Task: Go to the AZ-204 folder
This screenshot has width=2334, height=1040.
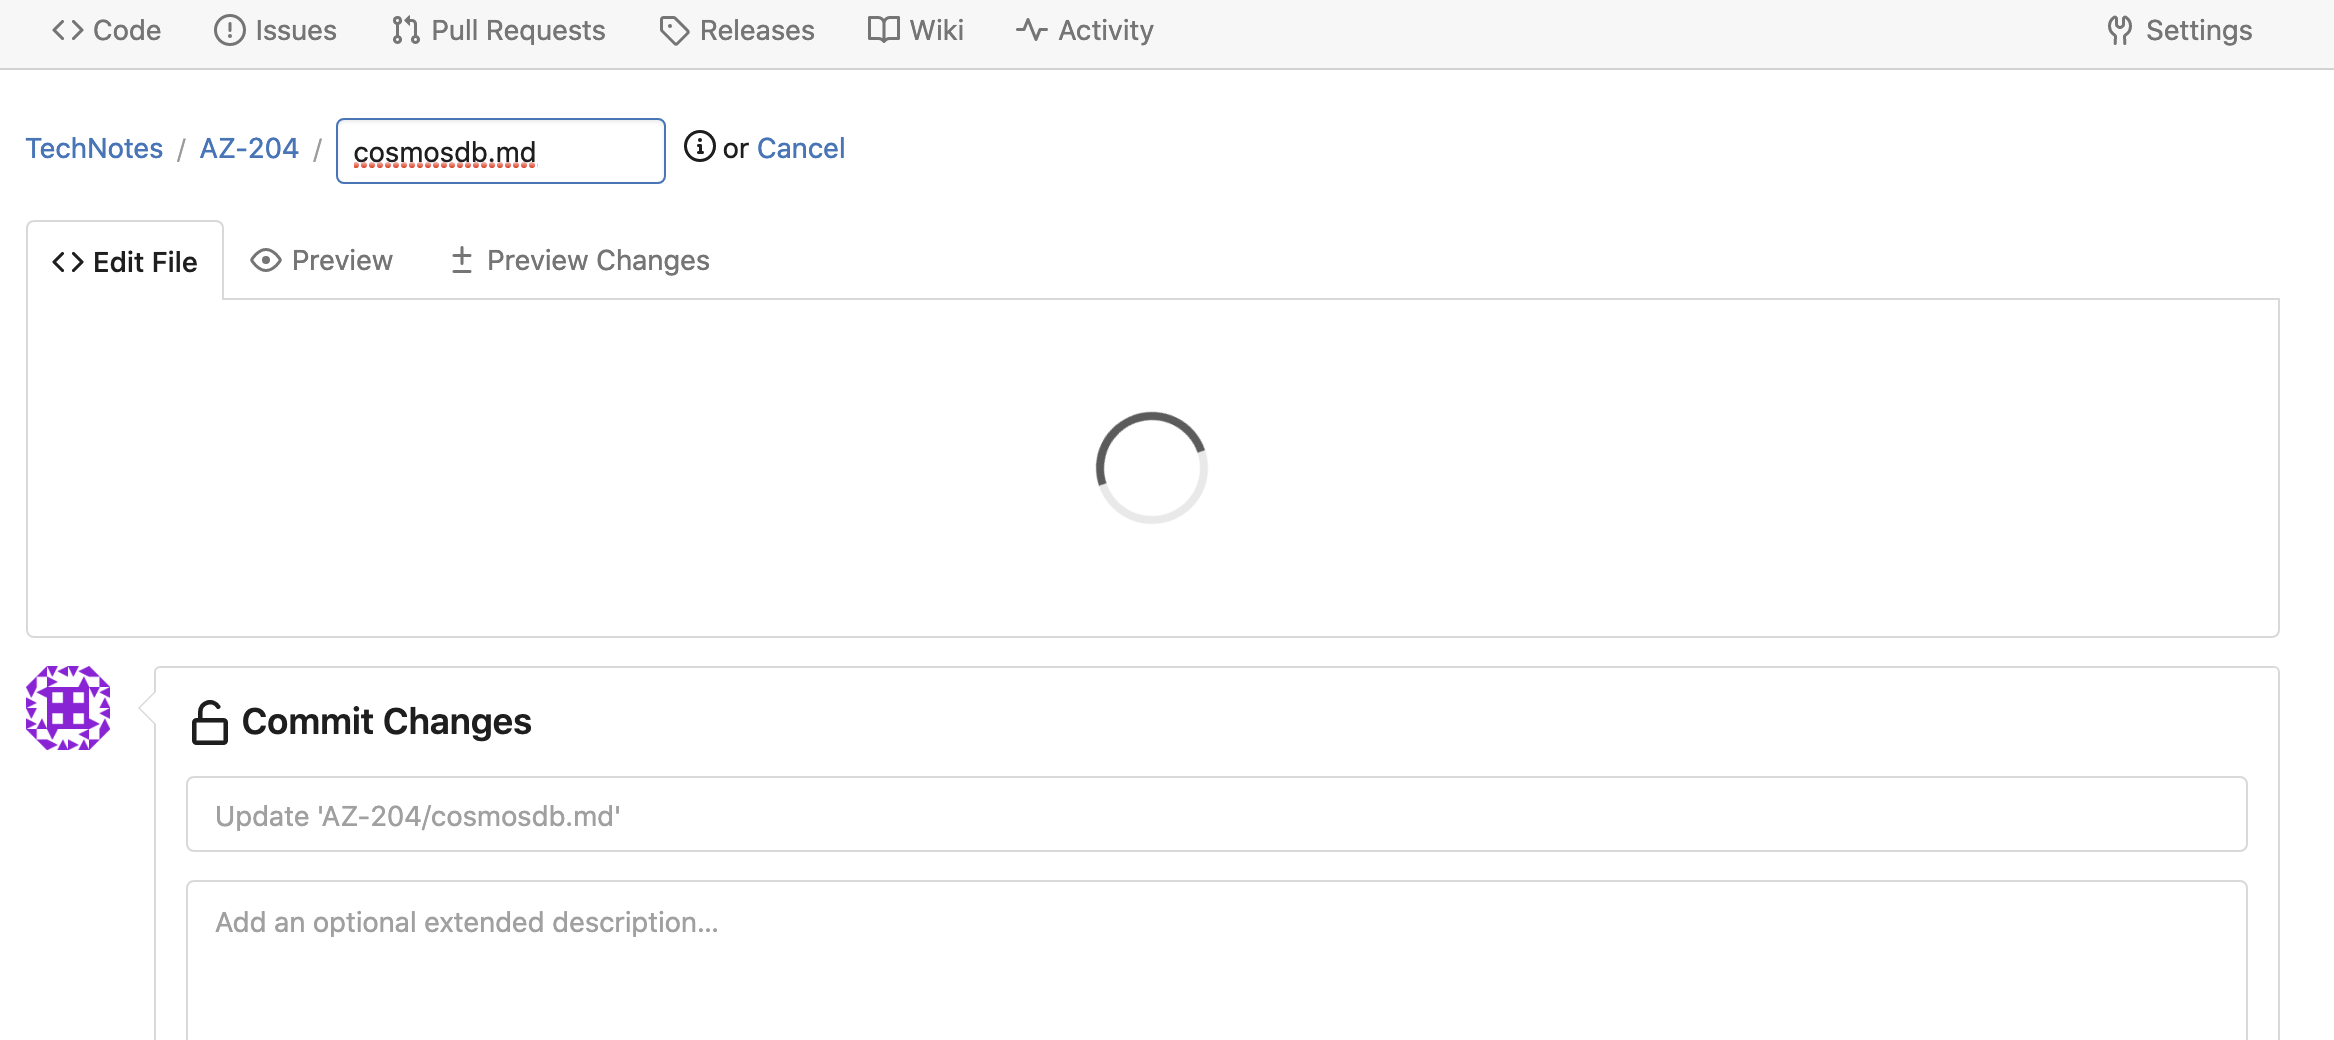Action: [x=249, y=148]
